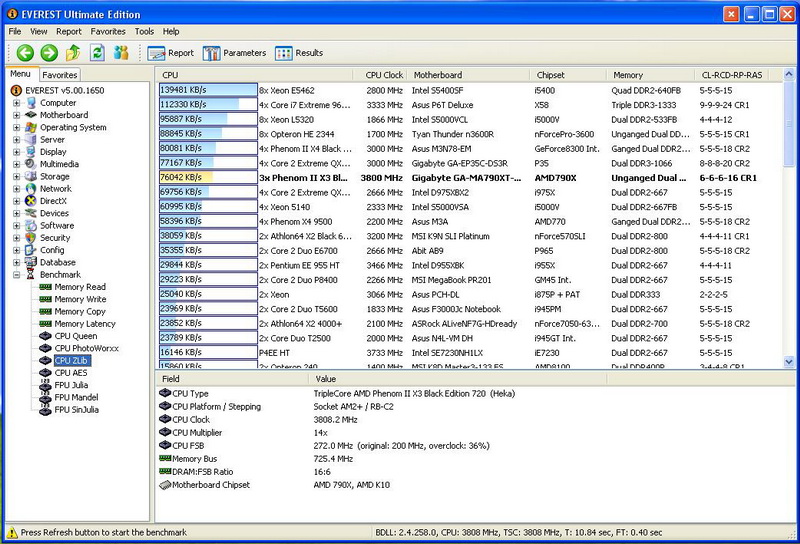Open the Report menu
The image size is (800, 544).
pos(69,32)
